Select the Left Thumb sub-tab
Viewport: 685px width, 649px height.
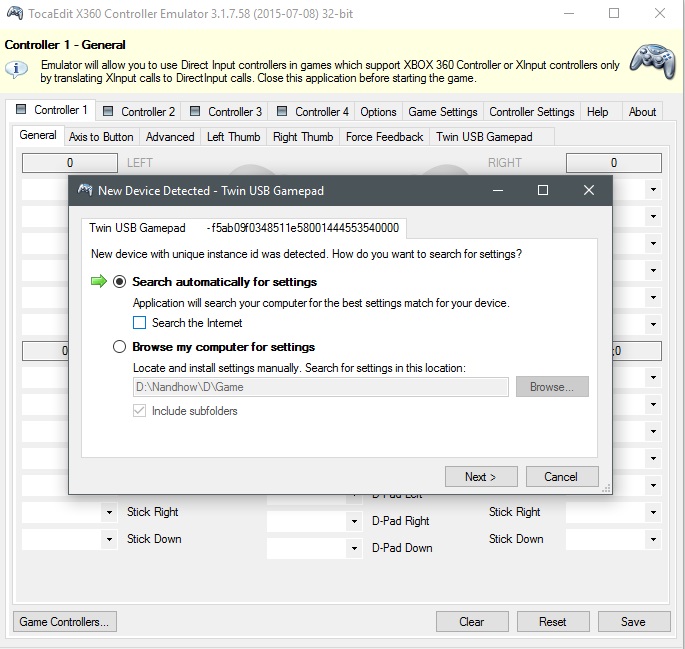(x=234, y=137)
